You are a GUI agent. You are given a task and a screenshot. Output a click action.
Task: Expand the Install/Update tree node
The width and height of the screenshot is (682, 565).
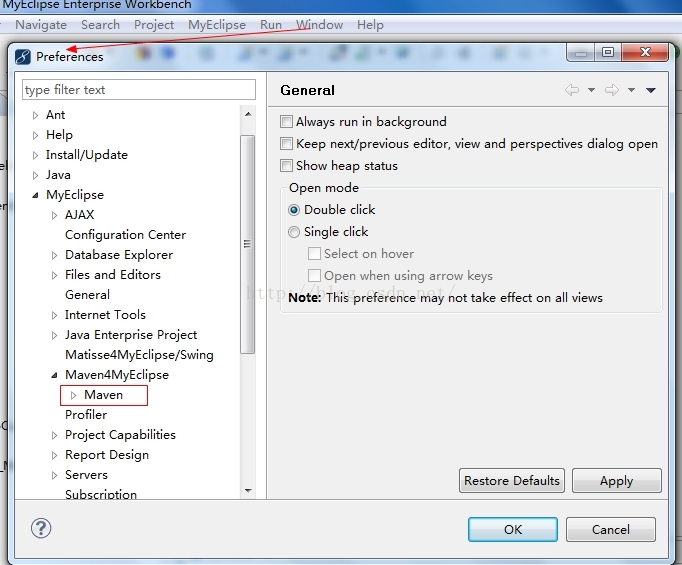coord(35,155)
